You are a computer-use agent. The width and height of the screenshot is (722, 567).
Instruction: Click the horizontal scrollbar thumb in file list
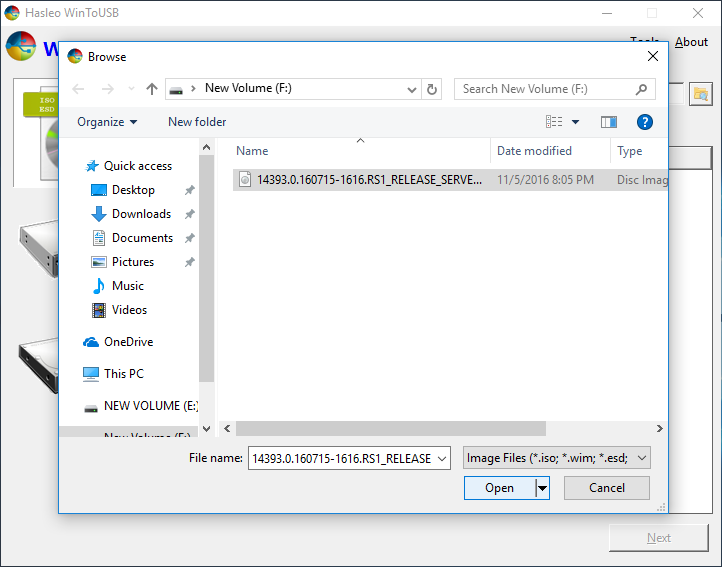pos(391,428)
